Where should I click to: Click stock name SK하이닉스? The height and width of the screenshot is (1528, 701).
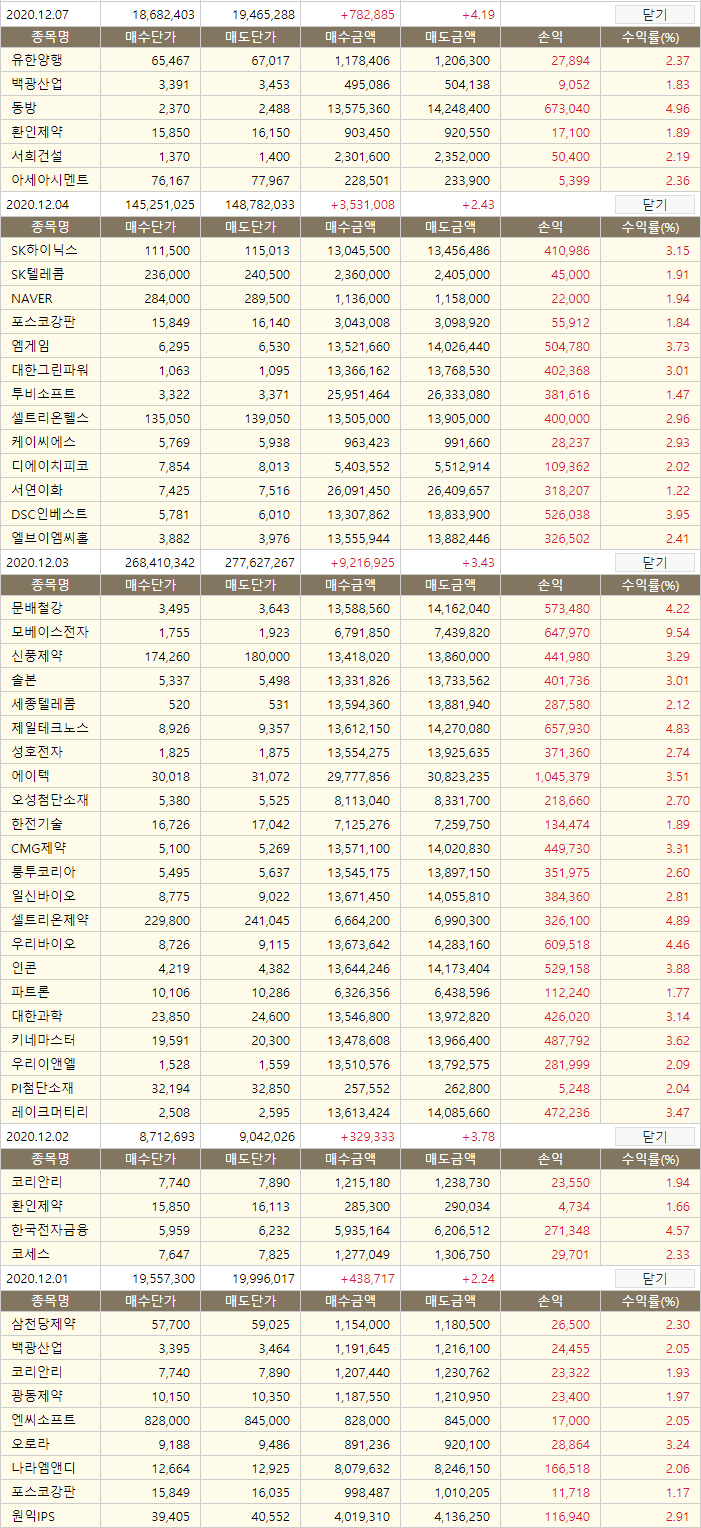[44, 250]
